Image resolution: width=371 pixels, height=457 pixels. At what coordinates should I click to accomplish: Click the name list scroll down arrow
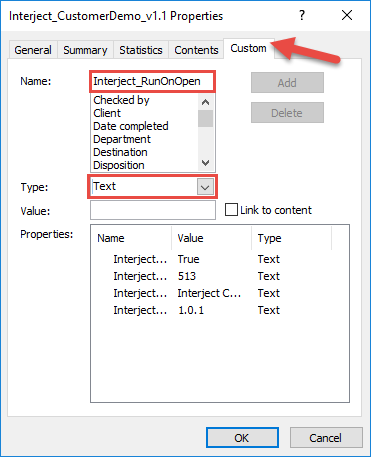click(x=206, y=163)
